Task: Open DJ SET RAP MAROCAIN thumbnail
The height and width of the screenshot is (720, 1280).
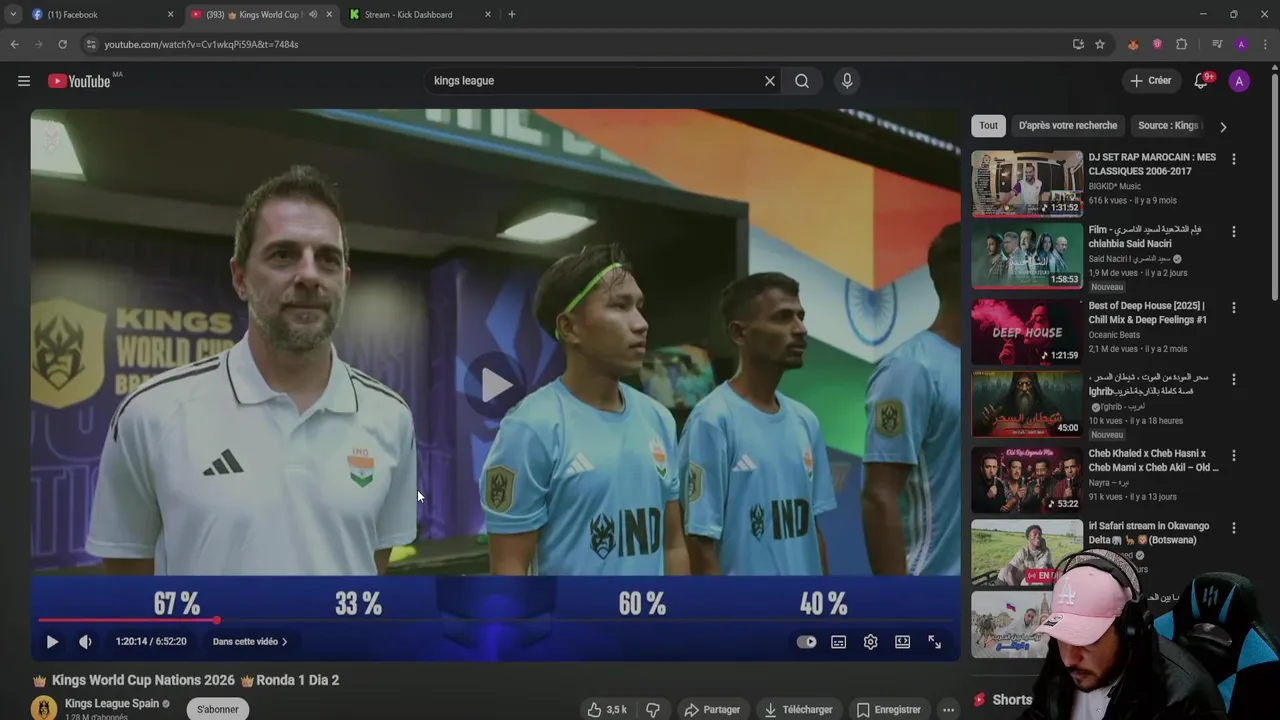Action: pyautogui.click(x=1027, y=184)
